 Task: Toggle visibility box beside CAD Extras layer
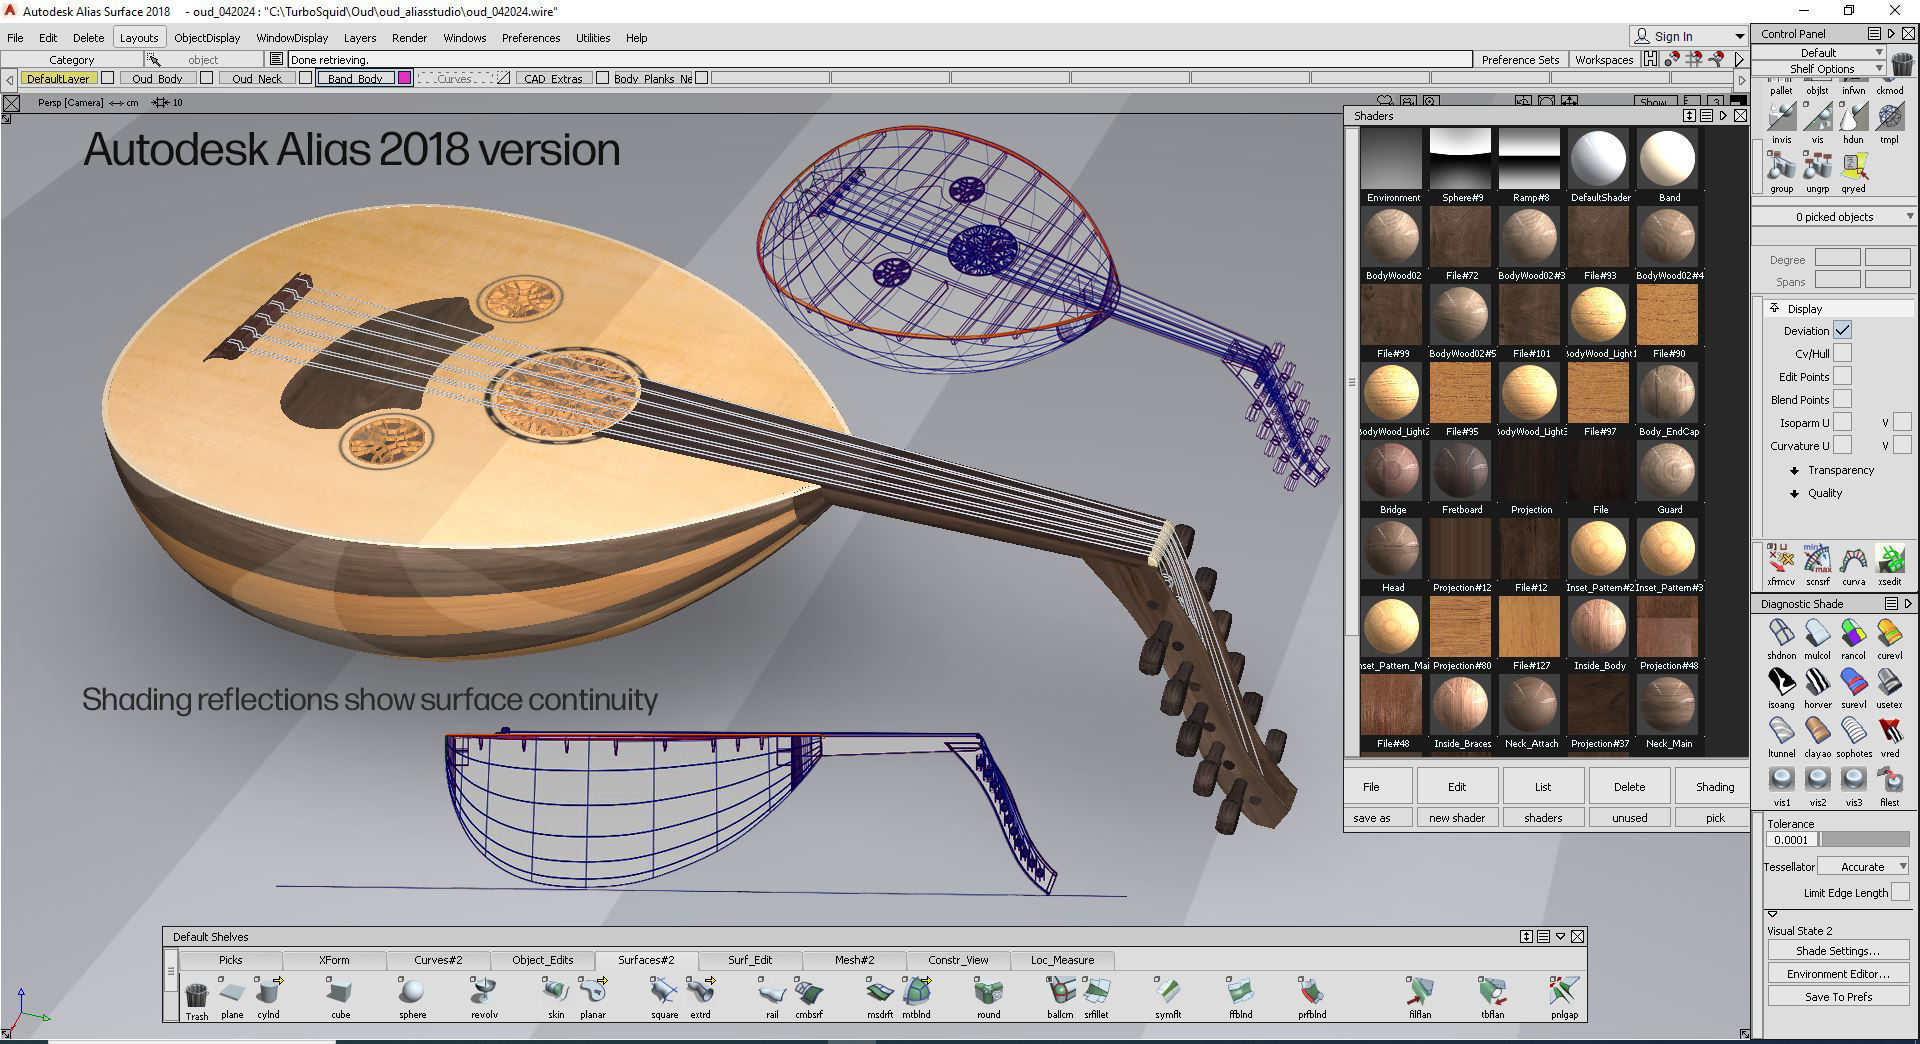point(602,78)
